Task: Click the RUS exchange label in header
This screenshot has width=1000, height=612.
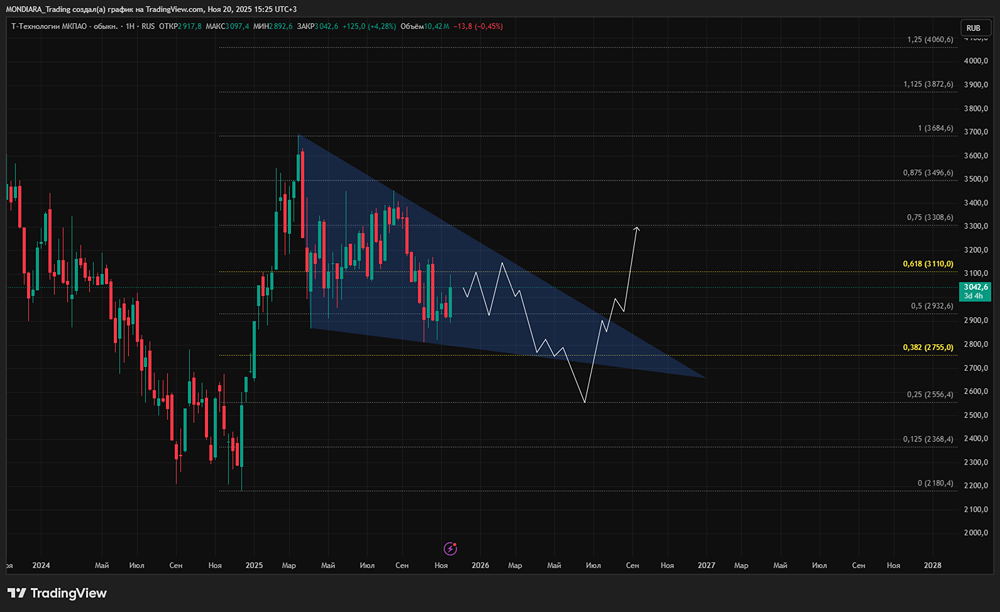Action: pyautogui.click(x=148, y=26)
